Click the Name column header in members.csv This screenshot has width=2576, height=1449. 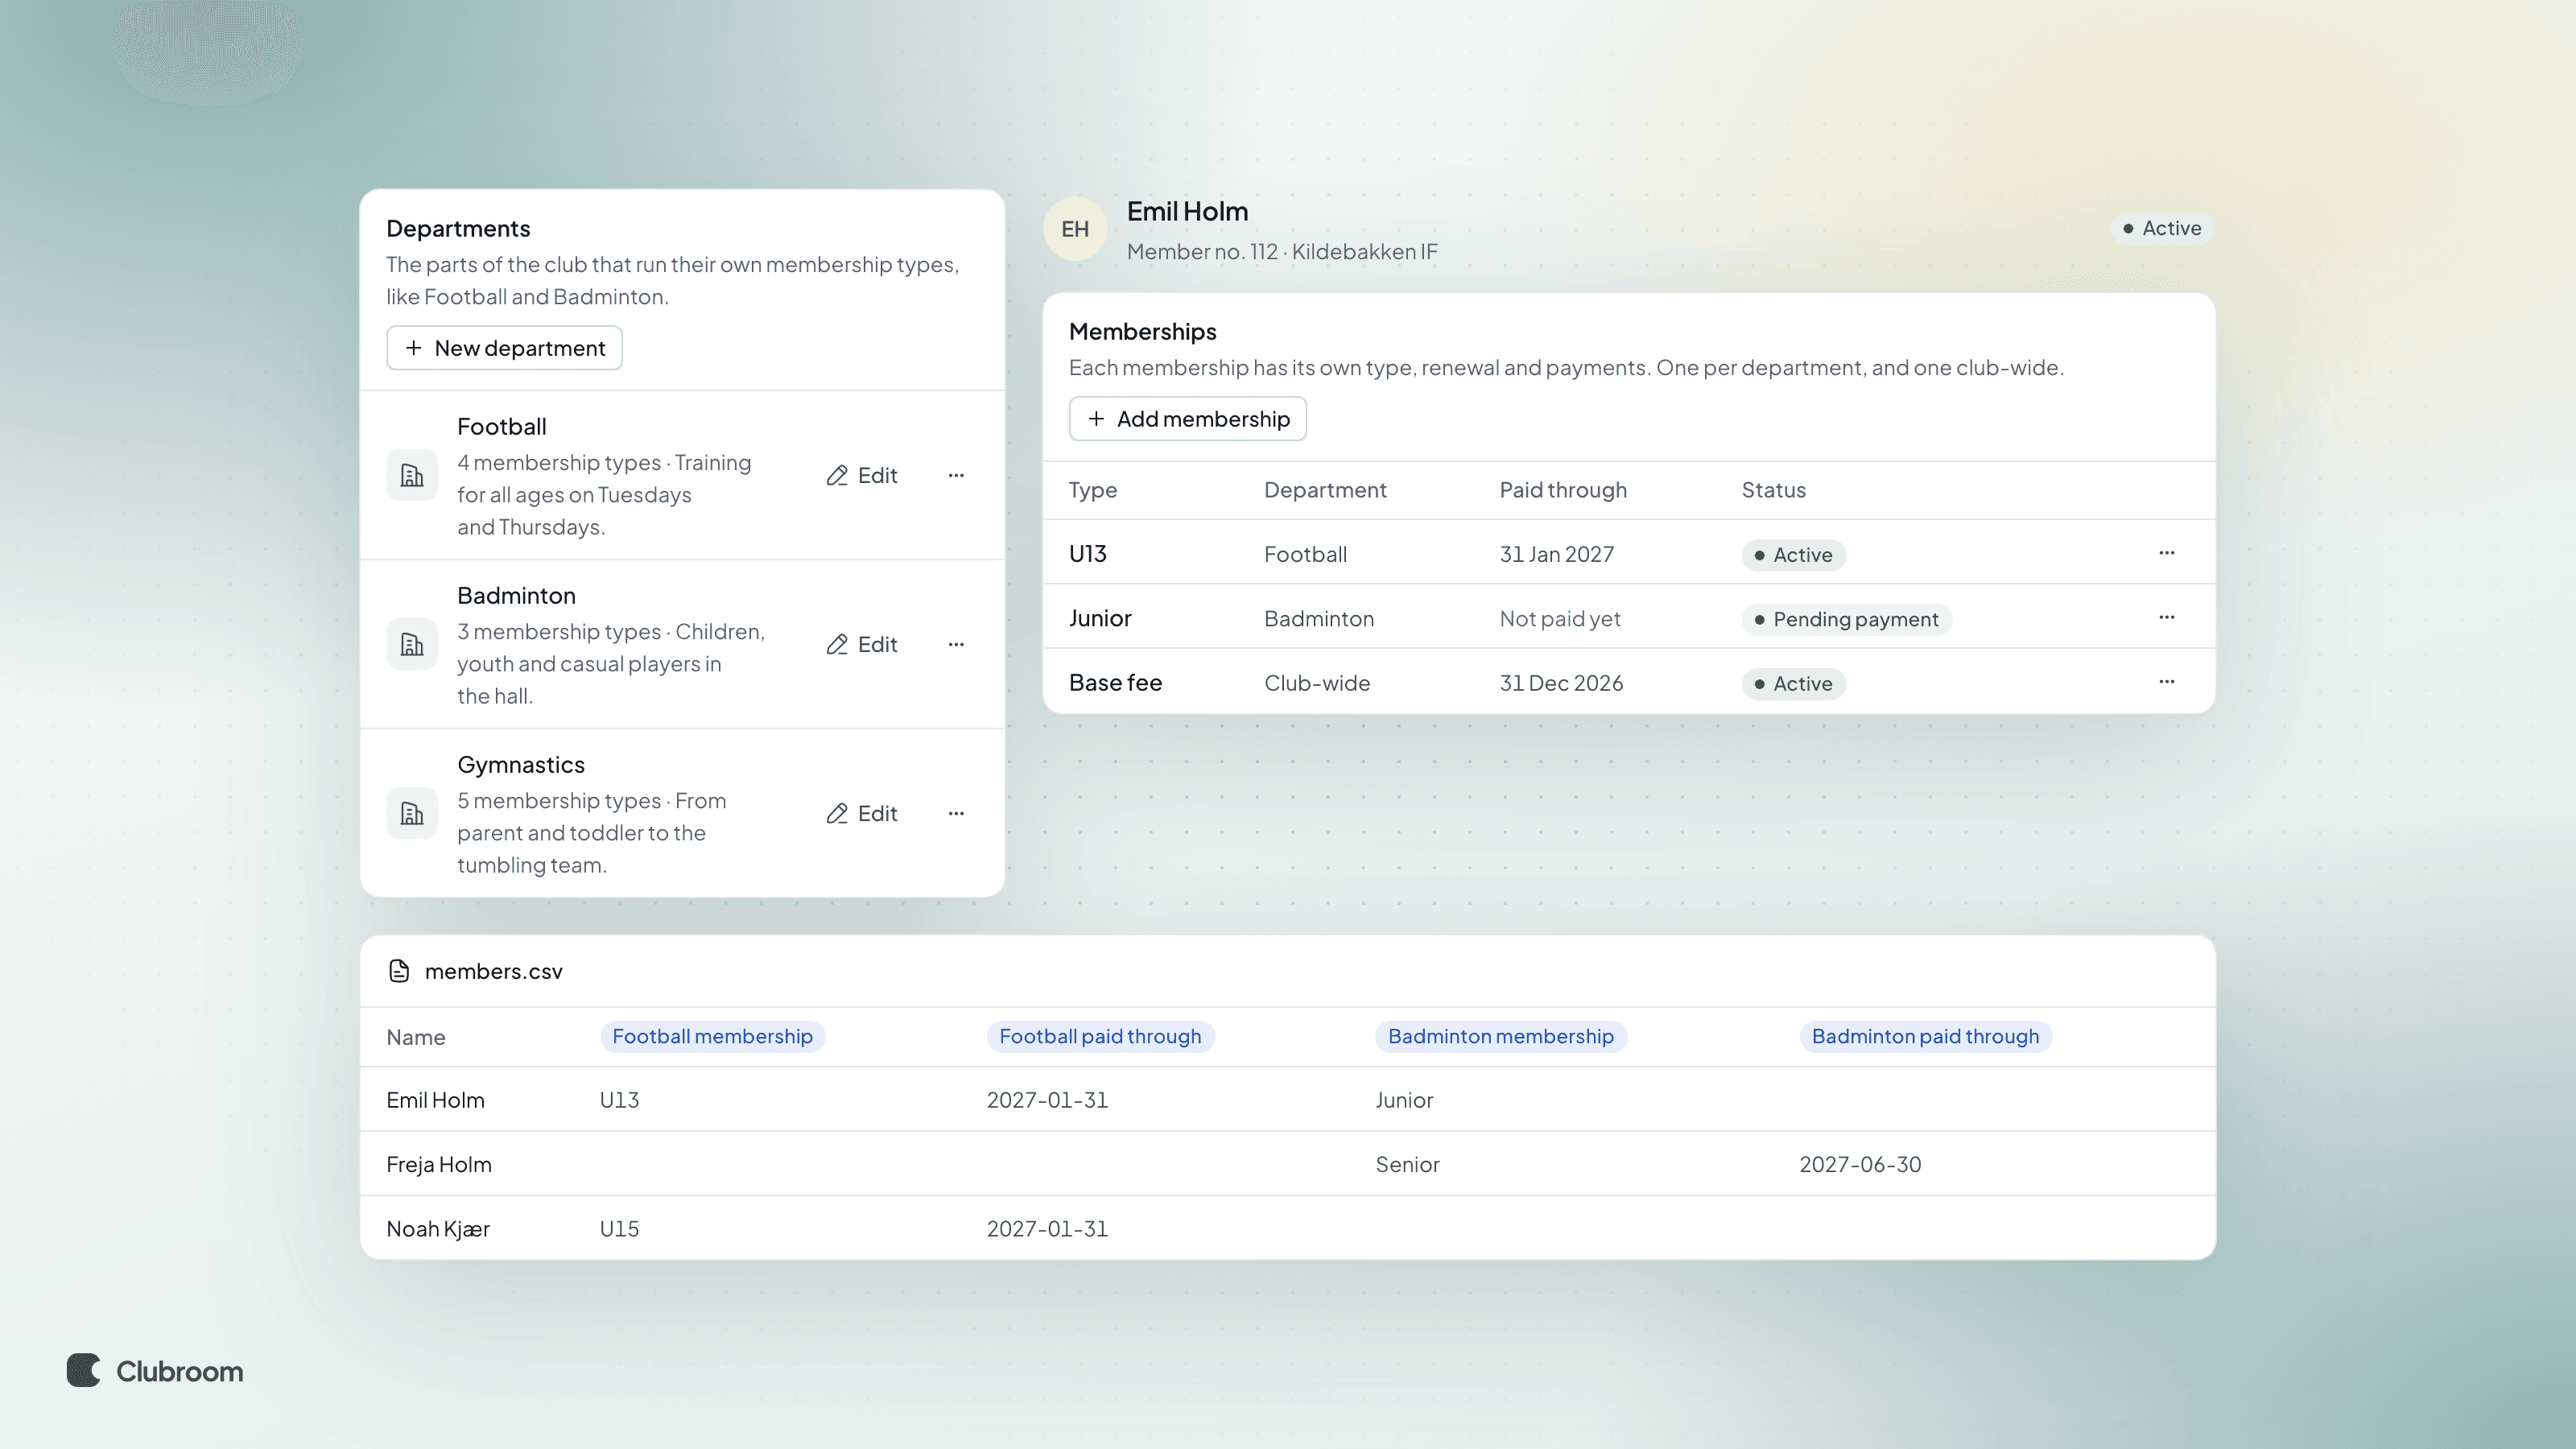click(x=415, y=1038)
